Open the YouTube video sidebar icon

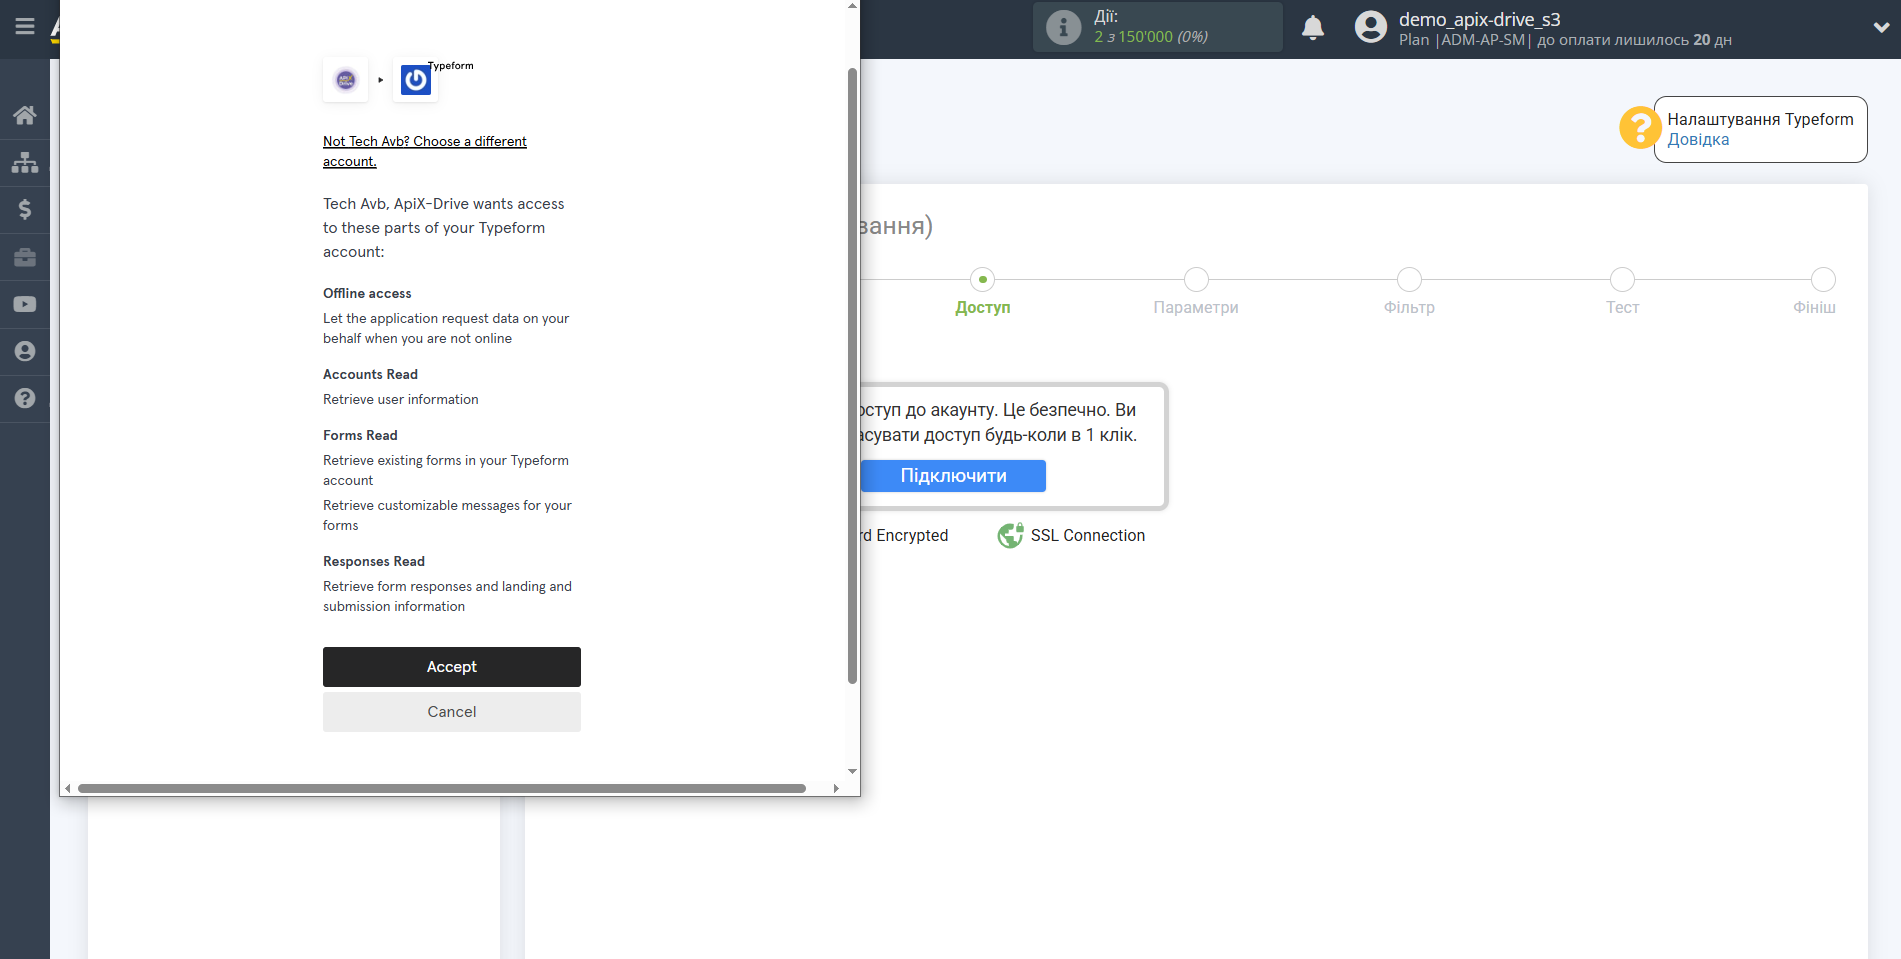pos(25,304)
